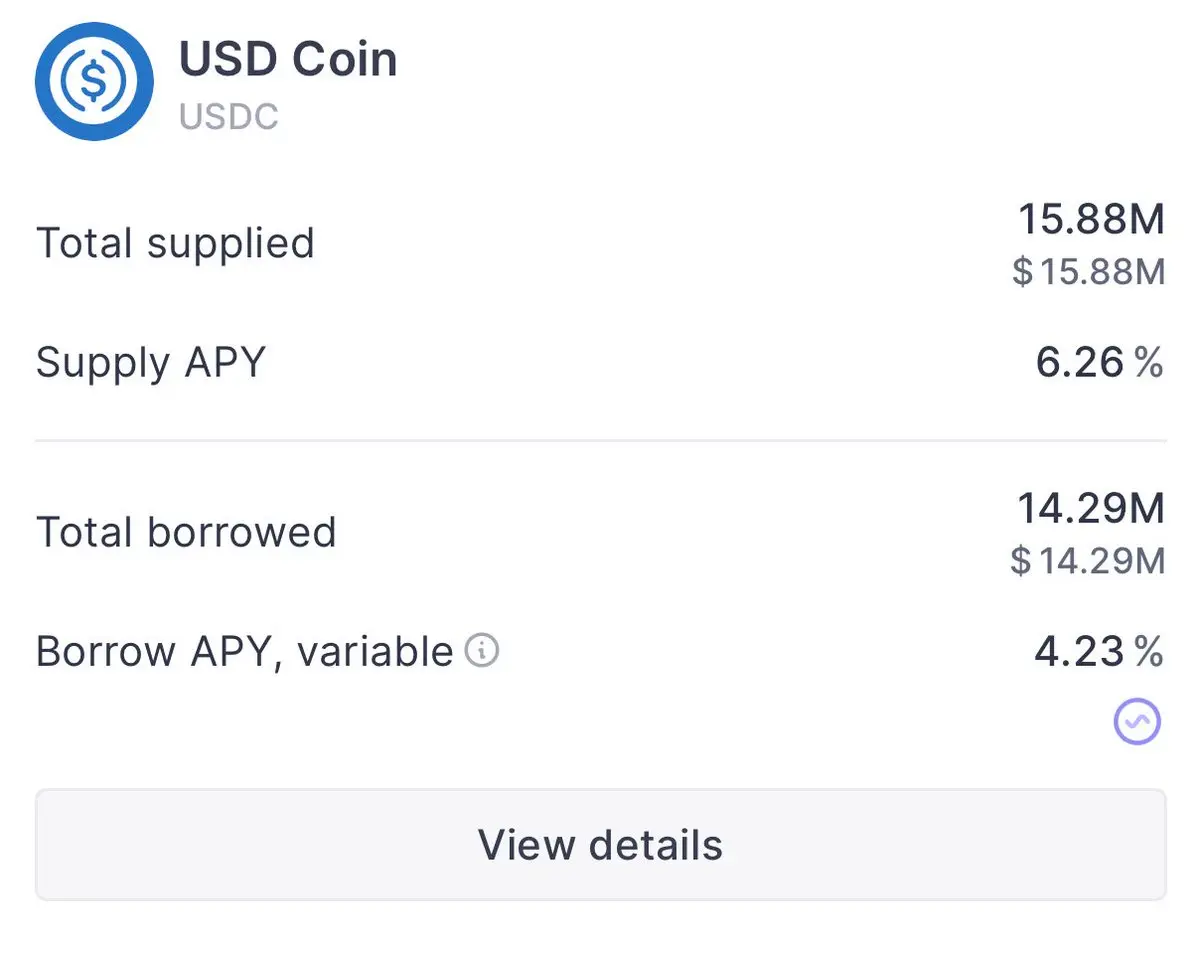Click the USD Coin title
Screen dimensions: 1199x954
288,59
